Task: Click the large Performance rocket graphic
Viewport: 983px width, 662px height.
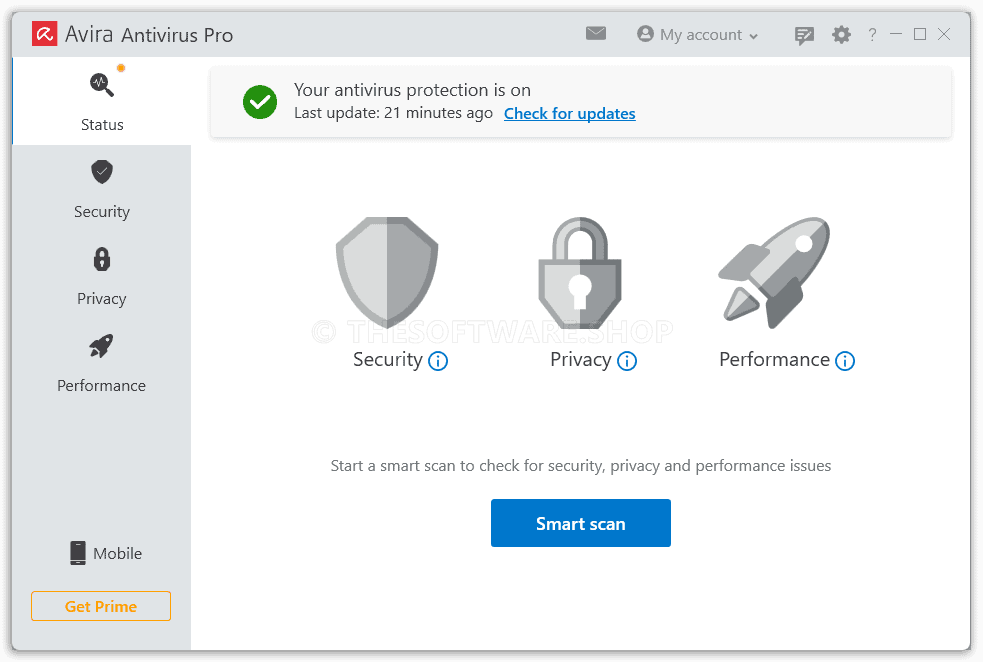Action: pyautogui.click(x=774, y=272)
